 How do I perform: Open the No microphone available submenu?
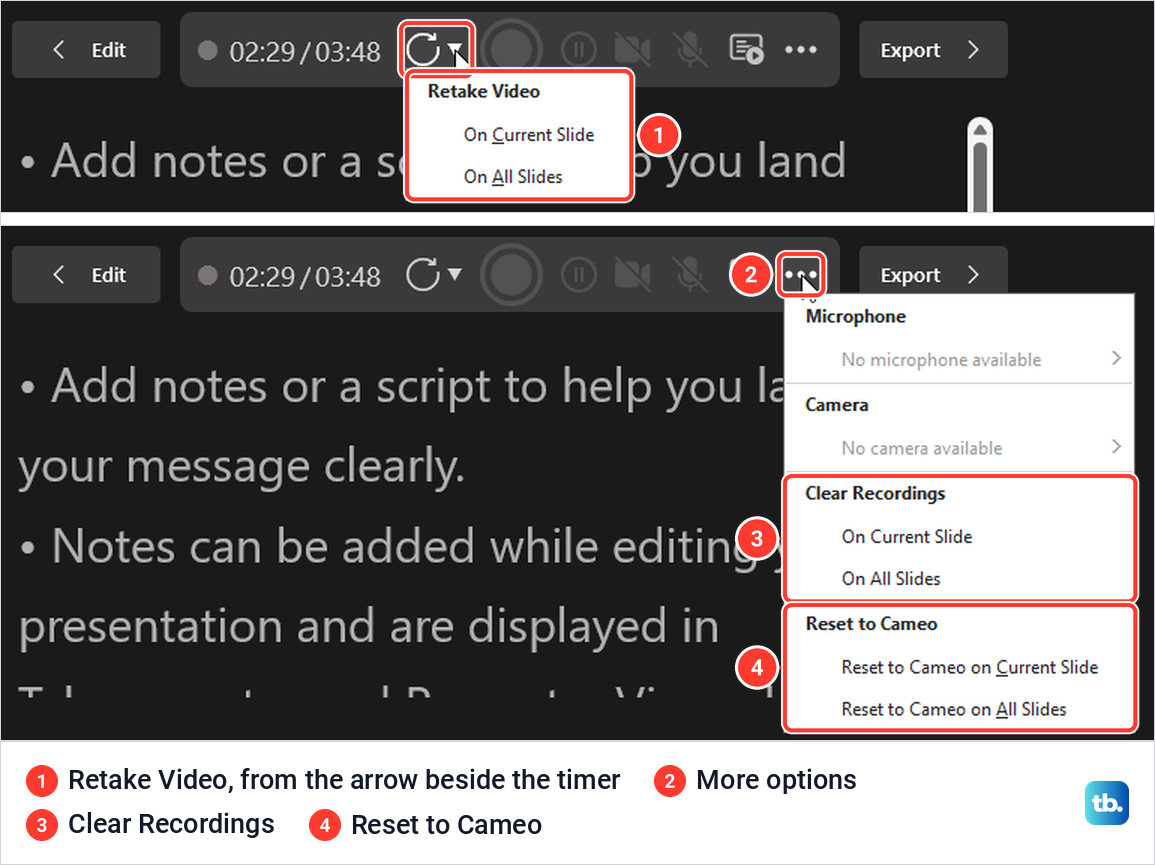coord(959,360)
